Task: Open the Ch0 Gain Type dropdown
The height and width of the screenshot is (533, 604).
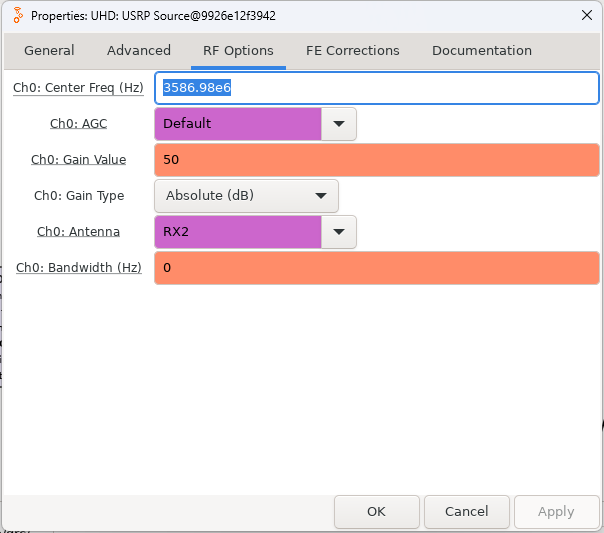Action: pyautogui.click(x=247, y=196)
